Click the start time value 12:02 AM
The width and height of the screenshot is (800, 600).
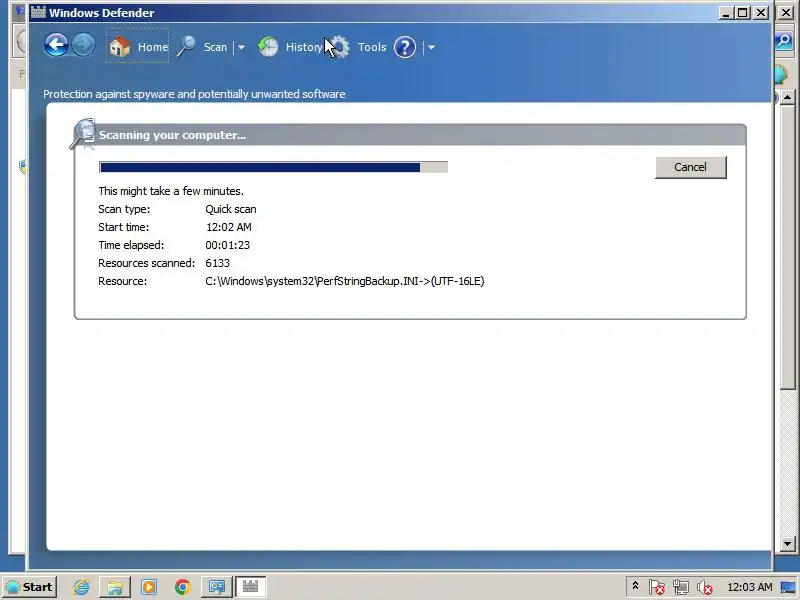229,227
